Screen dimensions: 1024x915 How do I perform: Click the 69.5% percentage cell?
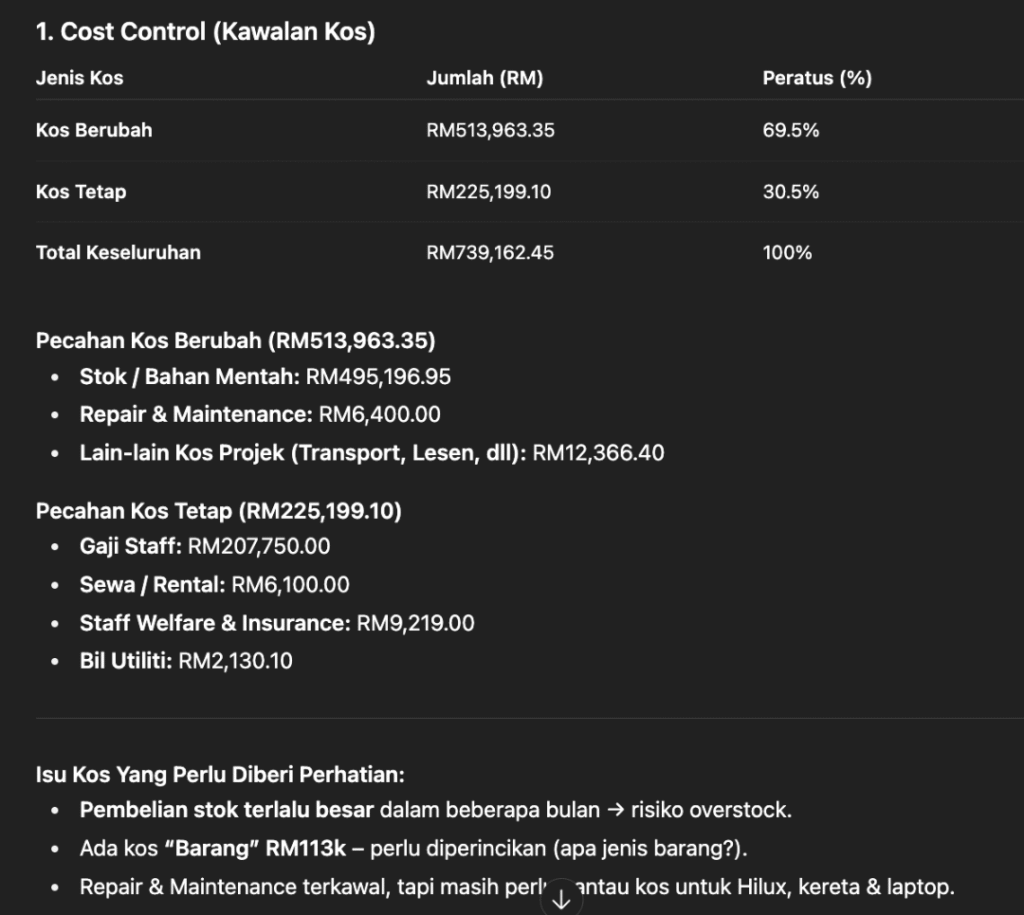(x=791, y=130)
